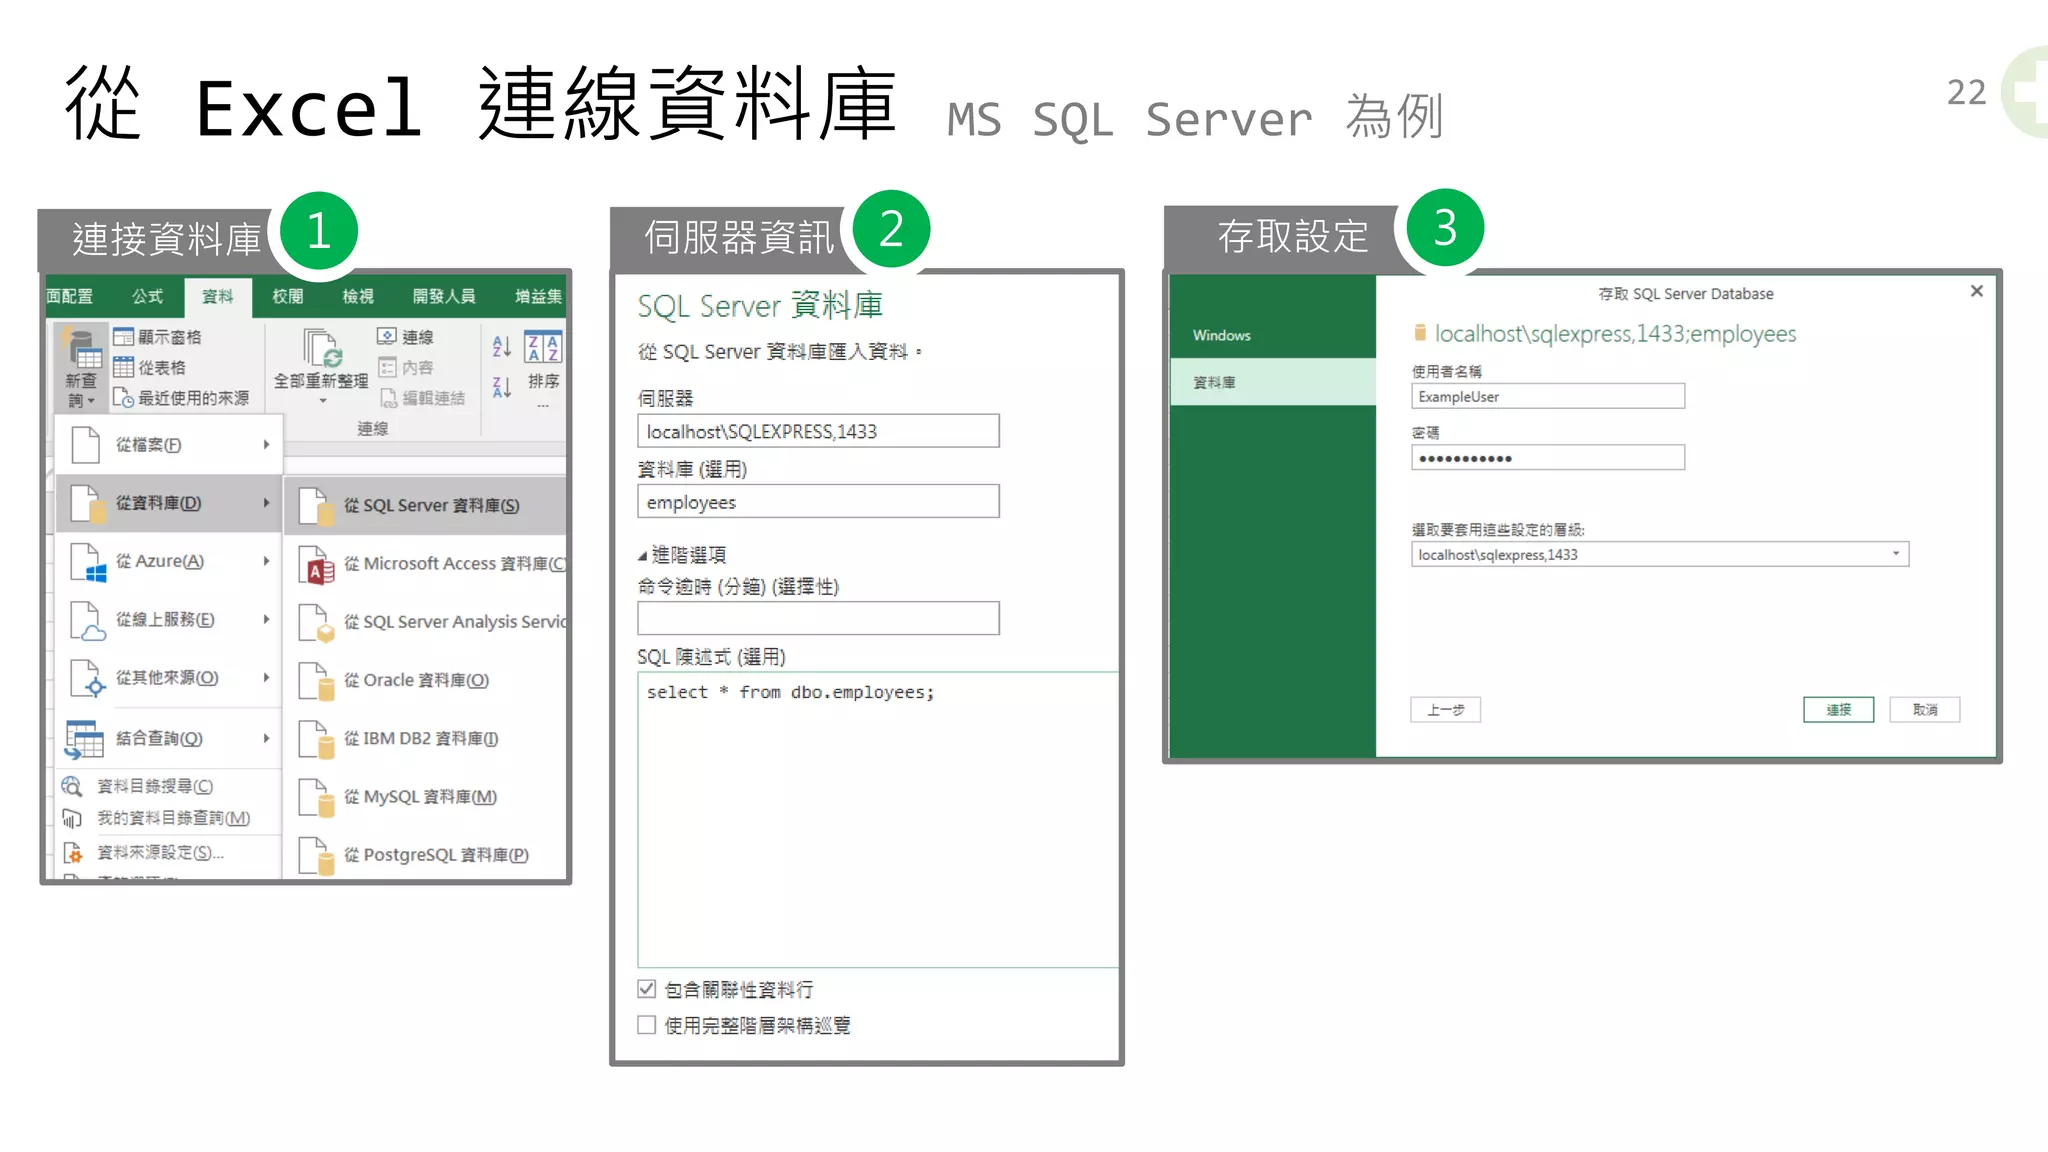
Task: Expand 從 Azure(A) submenu
Action: click(x=168, y=561)
